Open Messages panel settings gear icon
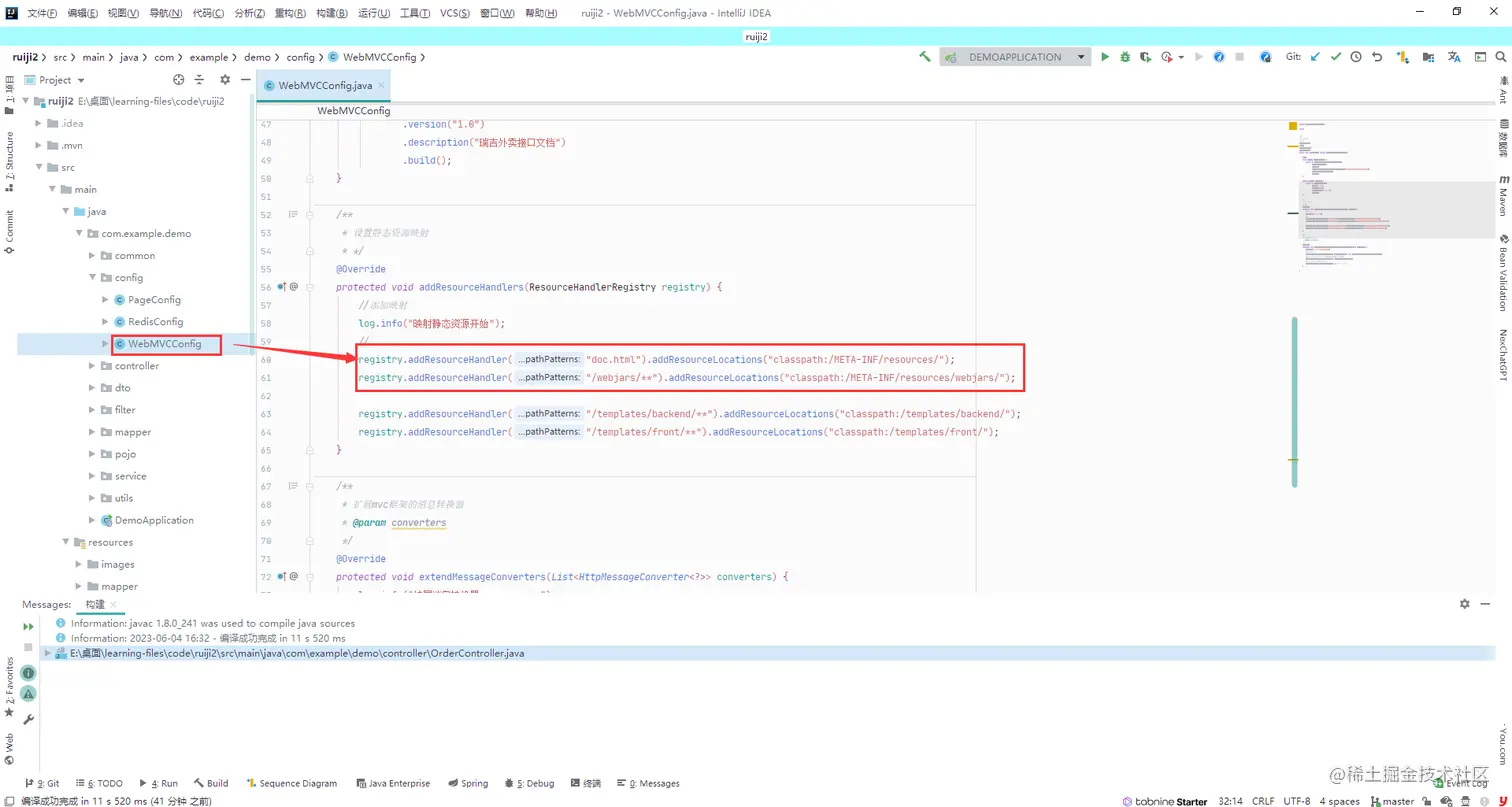1512x807 pixels. [x=1465, y=604]
